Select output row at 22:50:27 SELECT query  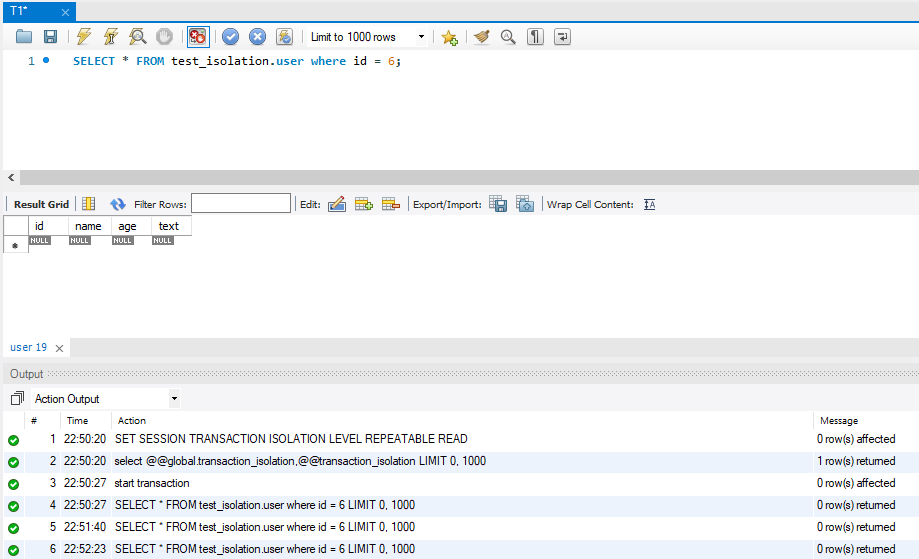(461, 505)
